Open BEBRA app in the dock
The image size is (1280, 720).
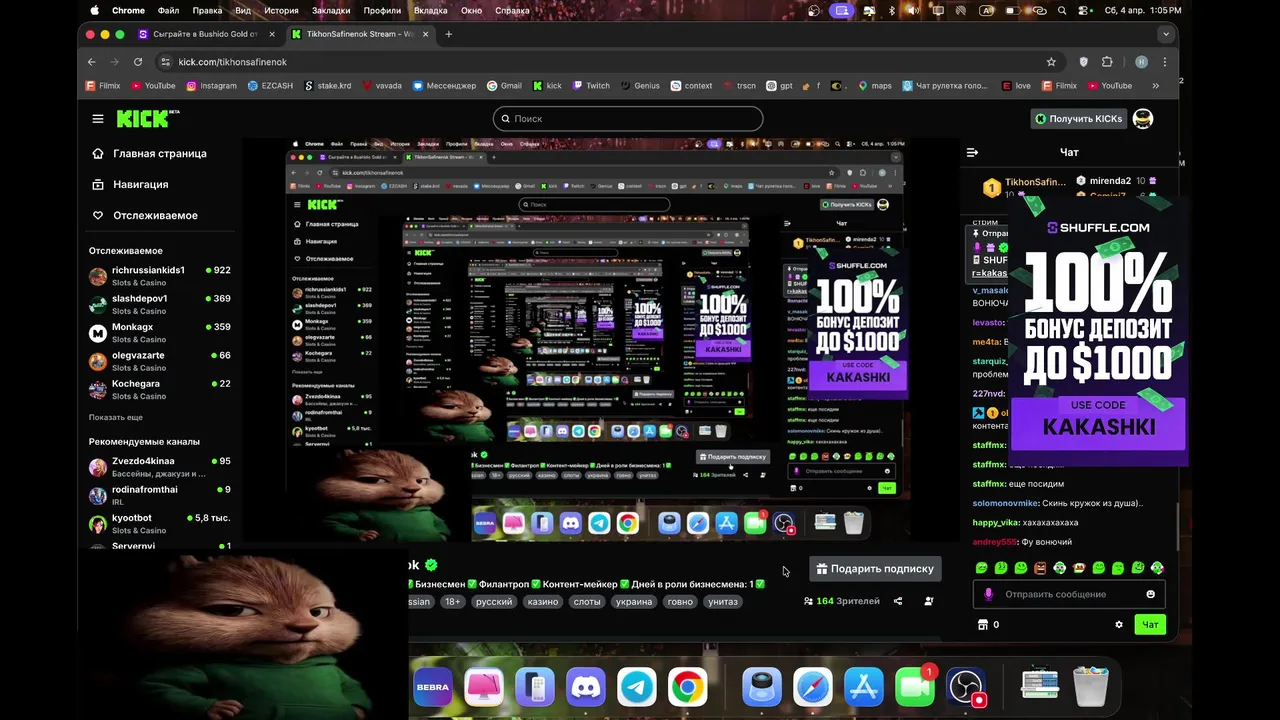433,687
